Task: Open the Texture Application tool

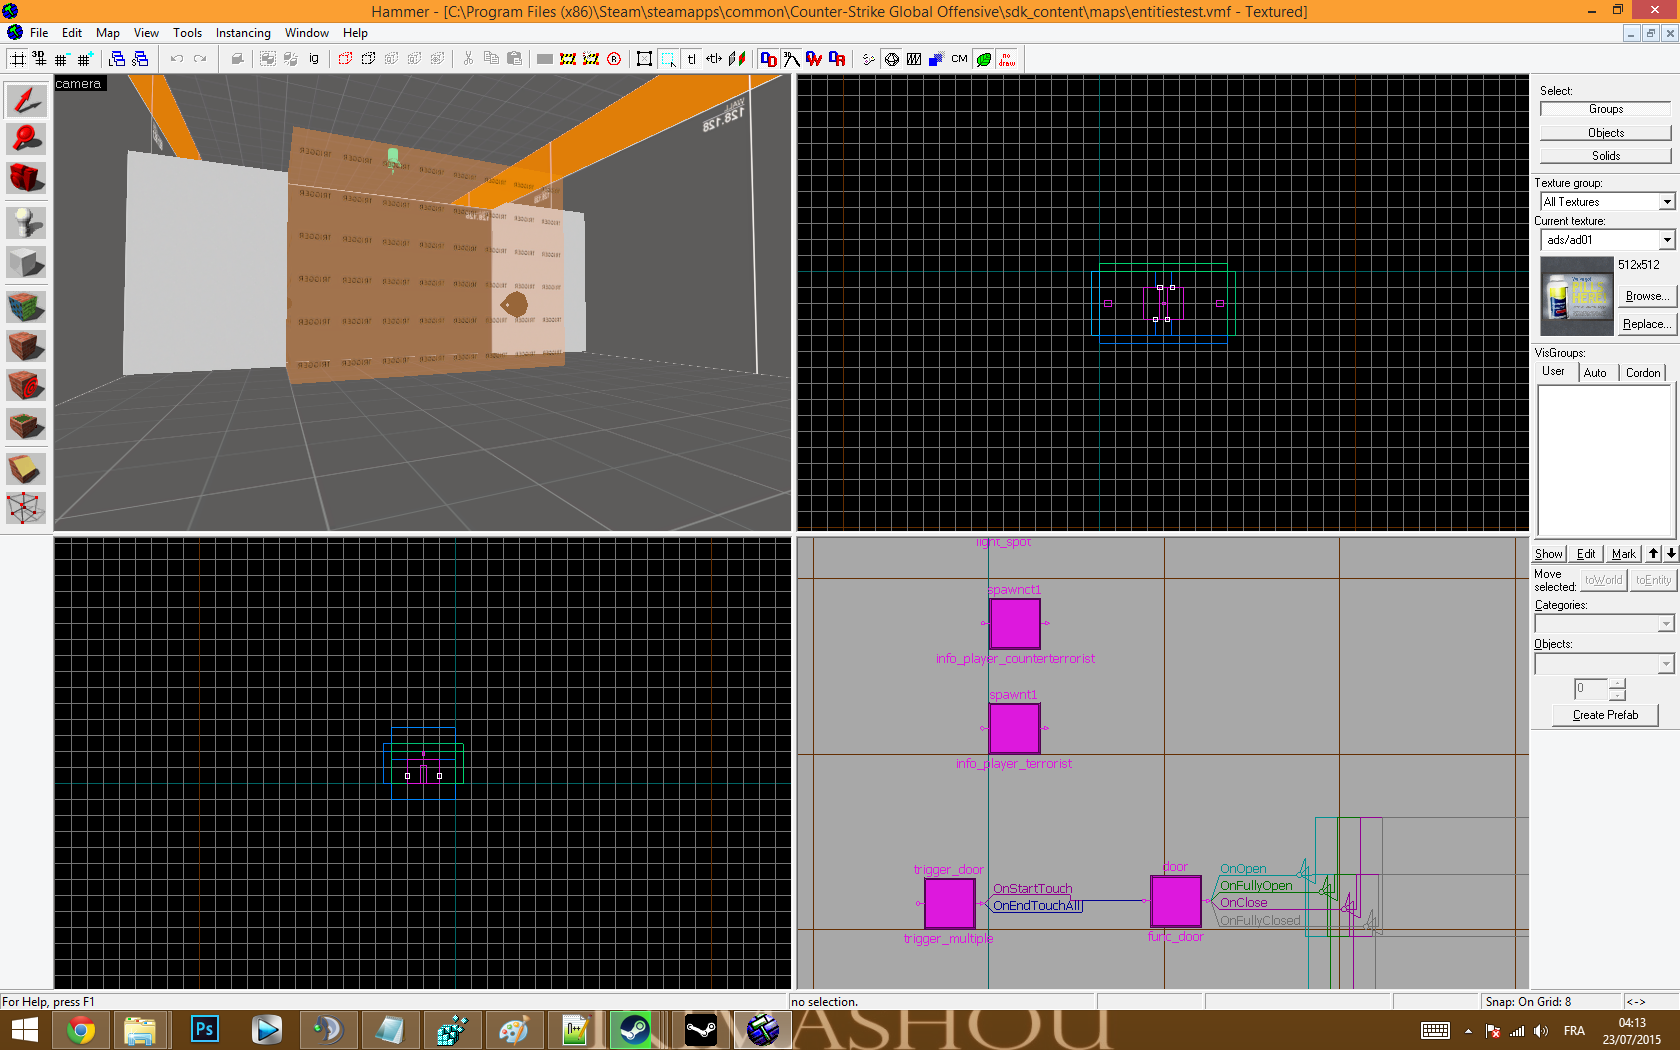Action: (x=25, y=307)
